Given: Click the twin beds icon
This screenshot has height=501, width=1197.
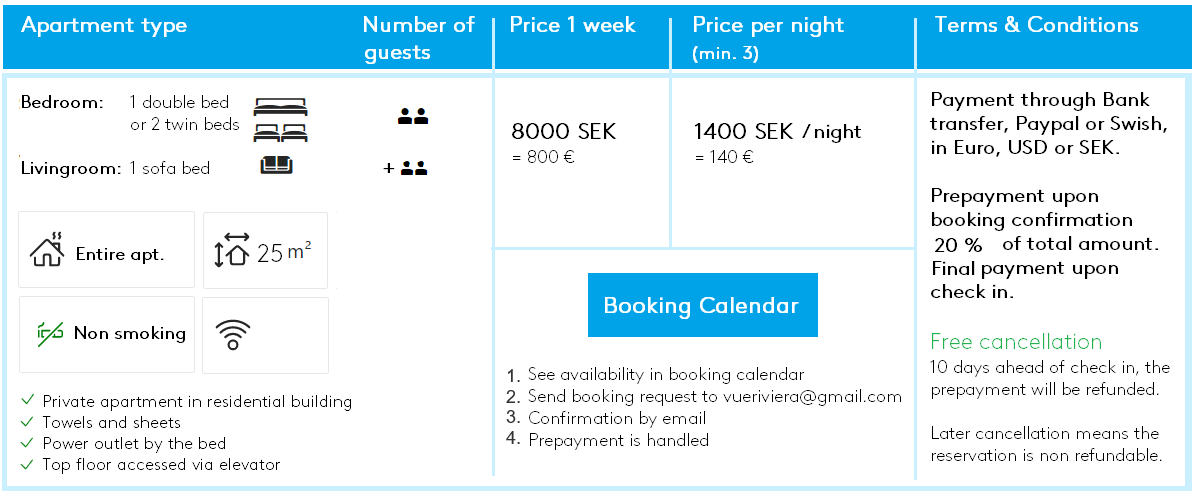Looking at the screenshot, I should (280, 133).
